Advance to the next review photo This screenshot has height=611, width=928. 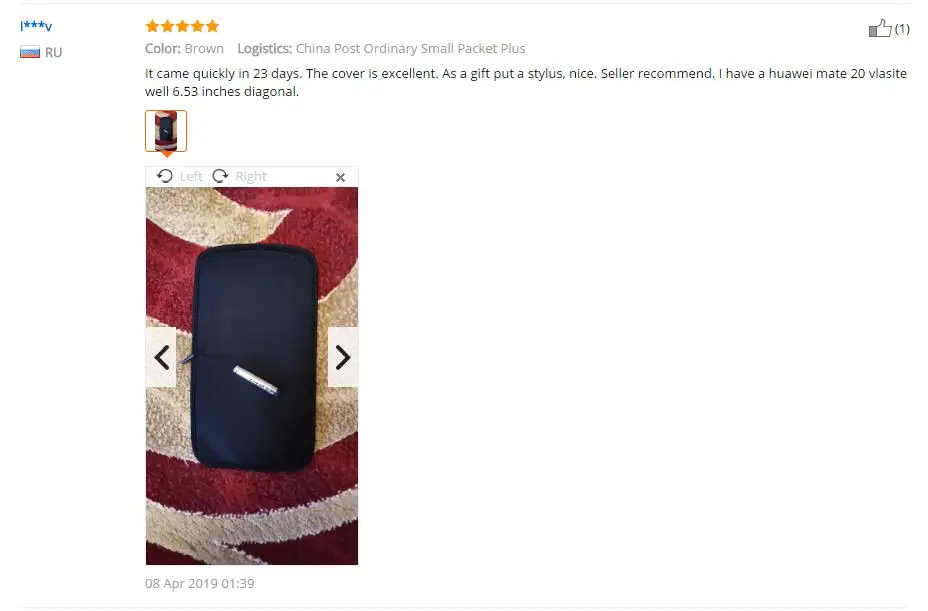click(343, 357)
